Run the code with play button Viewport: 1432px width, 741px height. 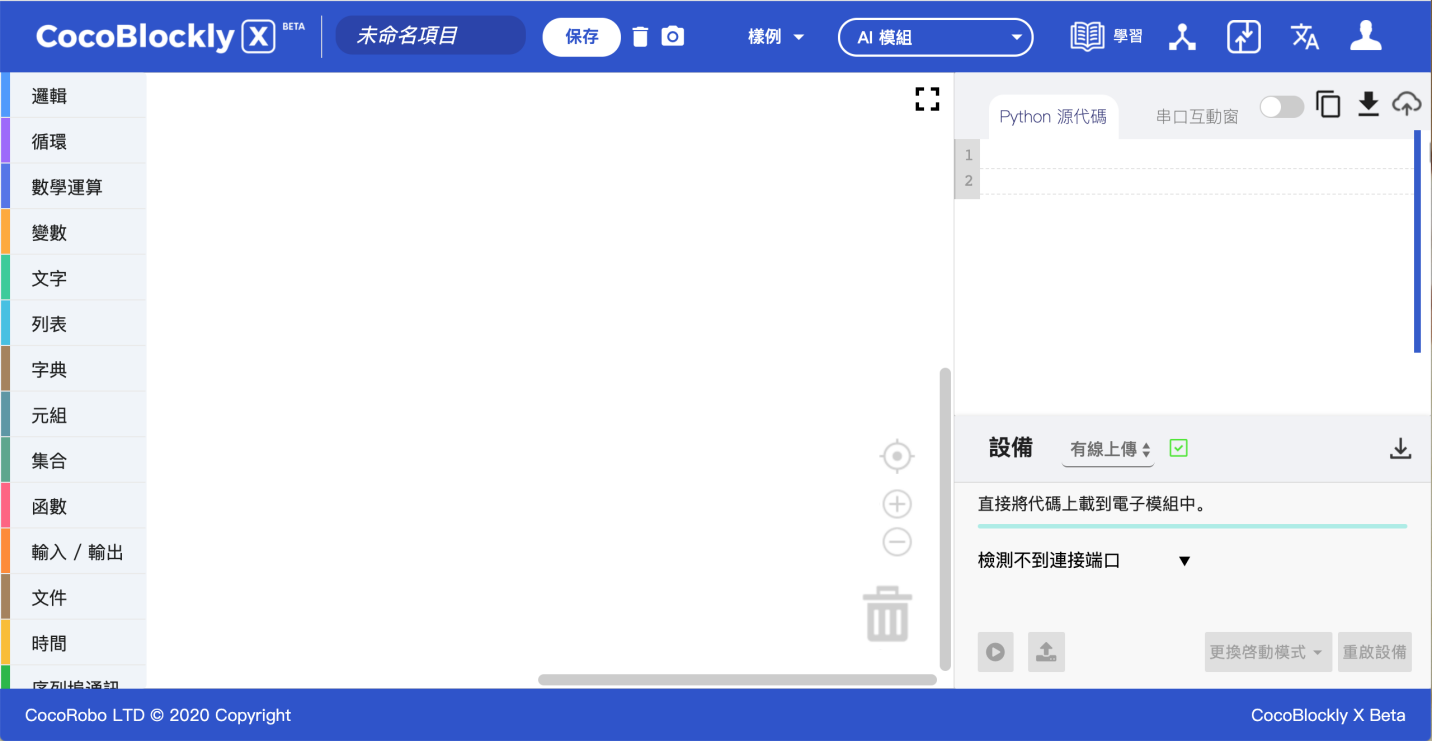click(x=995, y=652)
